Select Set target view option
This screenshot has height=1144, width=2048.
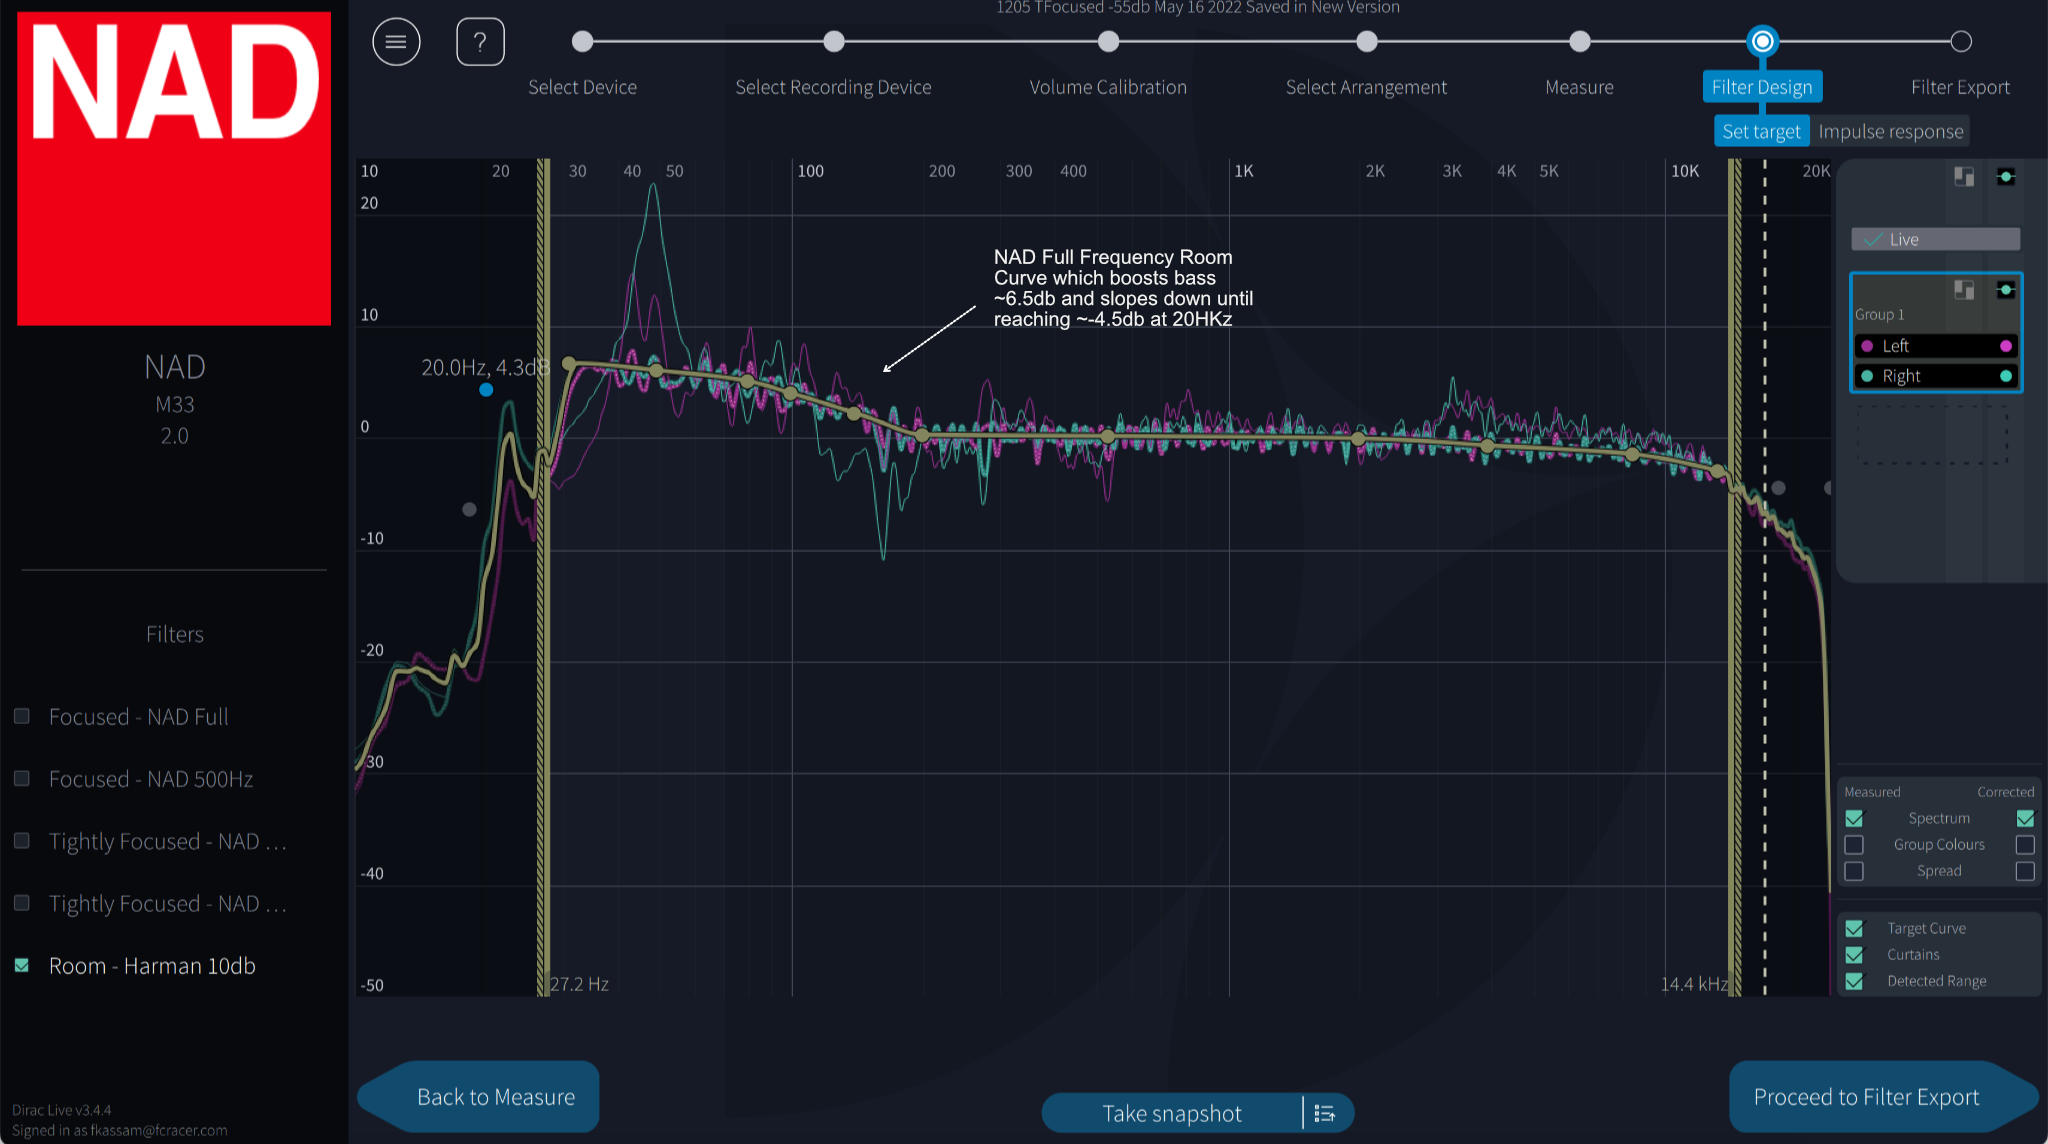coord(1760,129)
